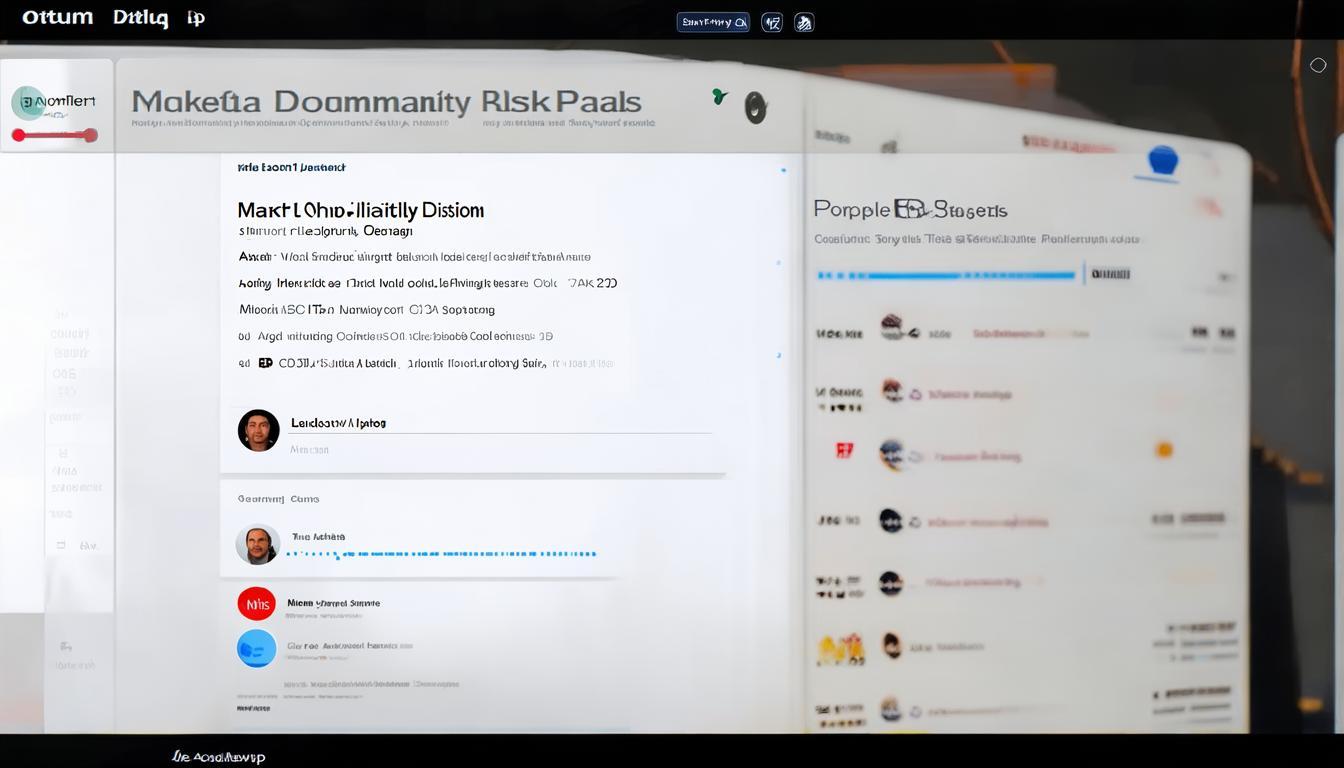Click the Leidootw Alpatog input field
The width and height of the screenshot is (1344, 768).
(x=500, y=423)
